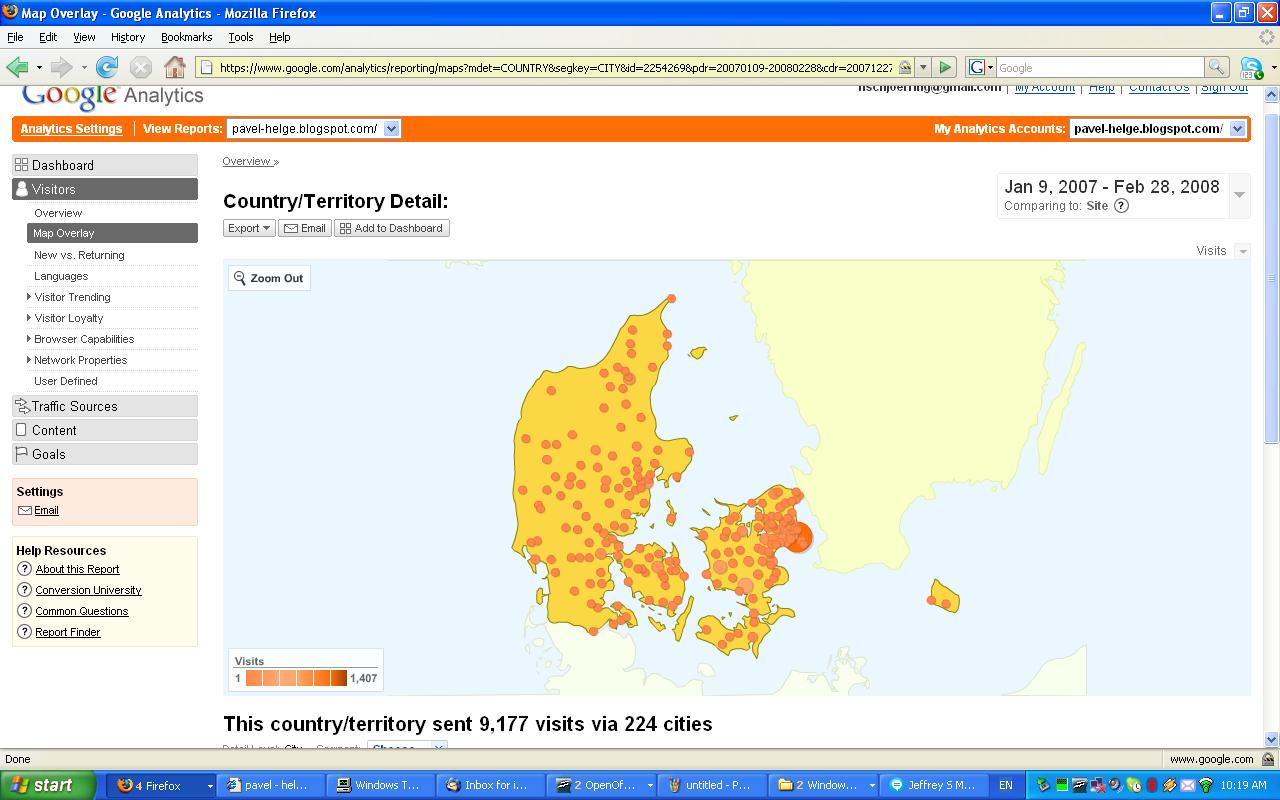Open the Export dropdown button

click(249, 228)
